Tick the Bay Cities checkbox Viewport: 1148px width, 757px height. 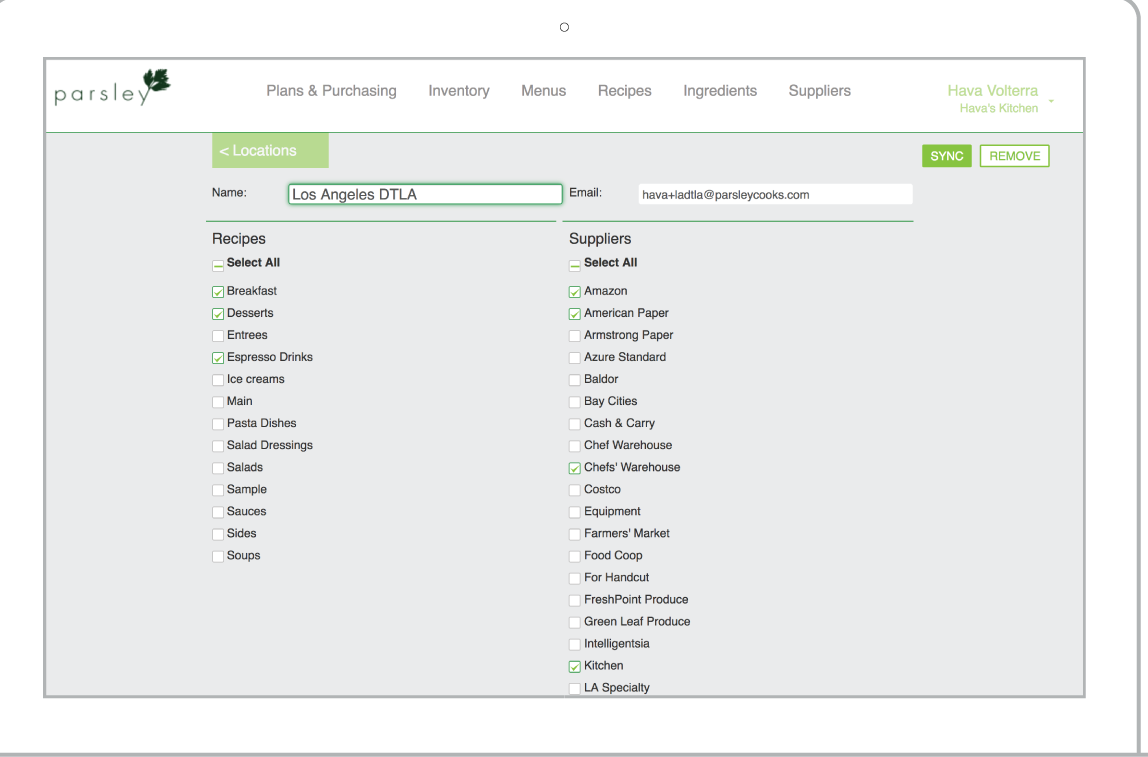coord(575,402)
